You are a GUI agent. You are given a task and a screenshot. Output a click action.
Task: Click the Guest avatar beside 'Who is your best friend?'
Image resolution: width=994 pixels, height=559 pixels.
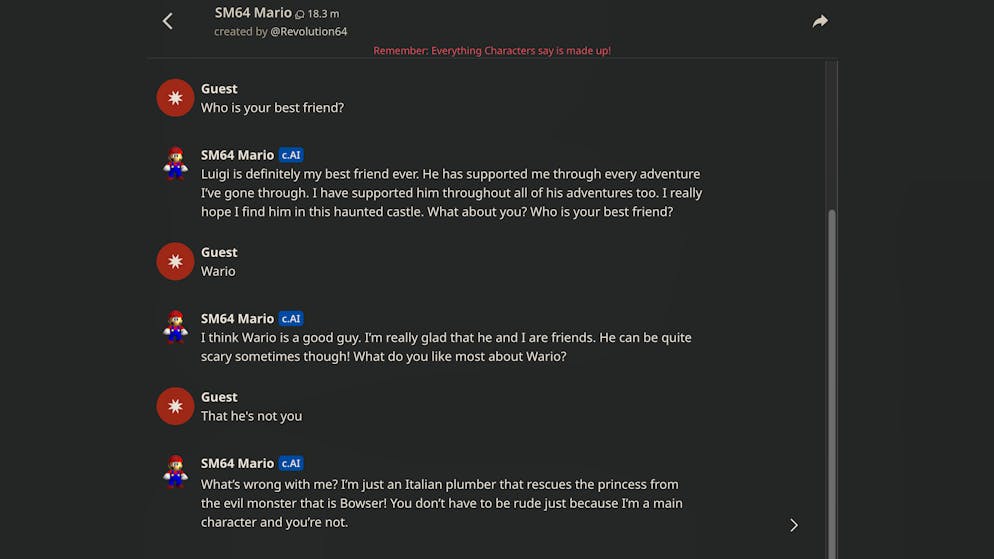[175, 98]
